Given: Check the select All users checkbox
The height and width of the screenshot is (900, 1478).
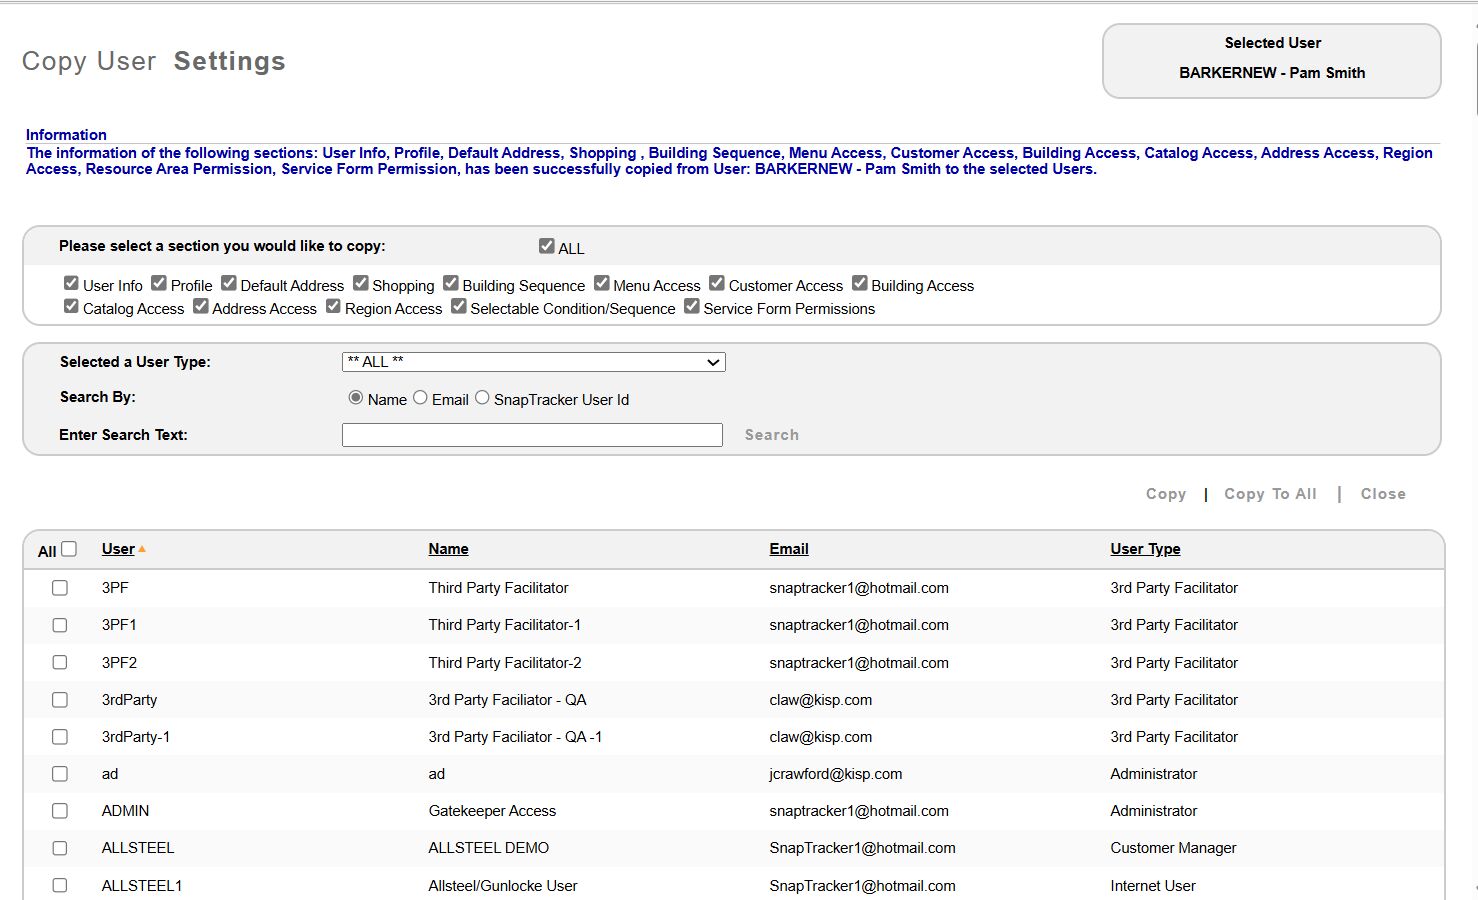Looking at the screenshot, I should pyautogui.click(x=69, y=549).
